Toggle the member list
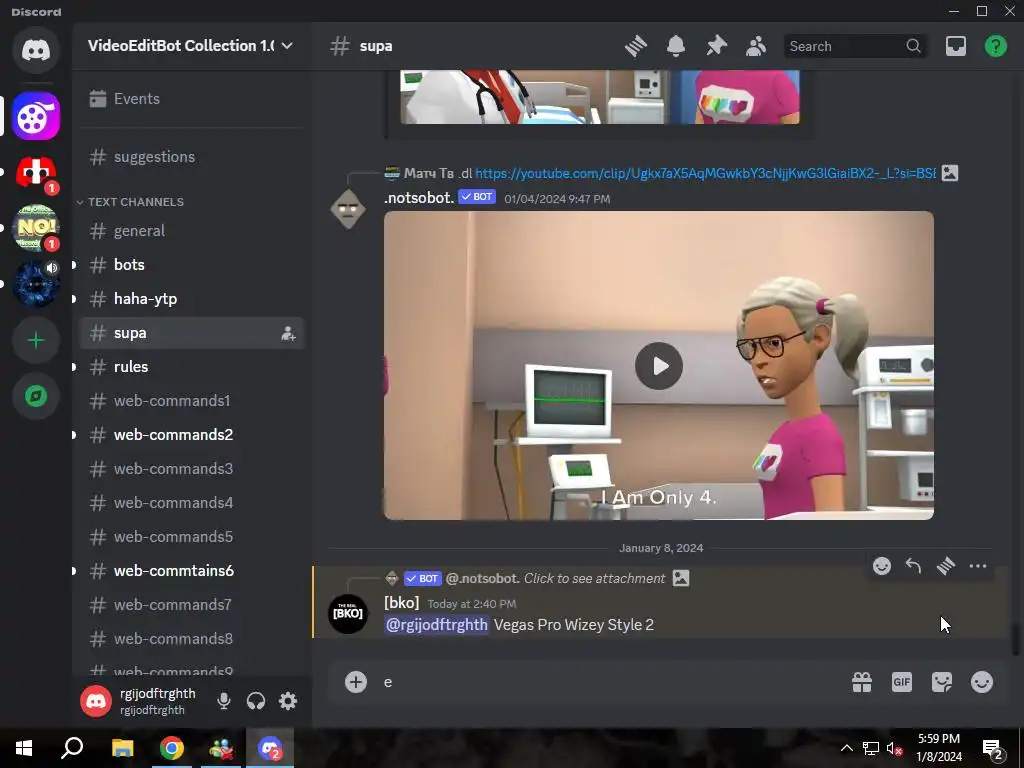 756,46
